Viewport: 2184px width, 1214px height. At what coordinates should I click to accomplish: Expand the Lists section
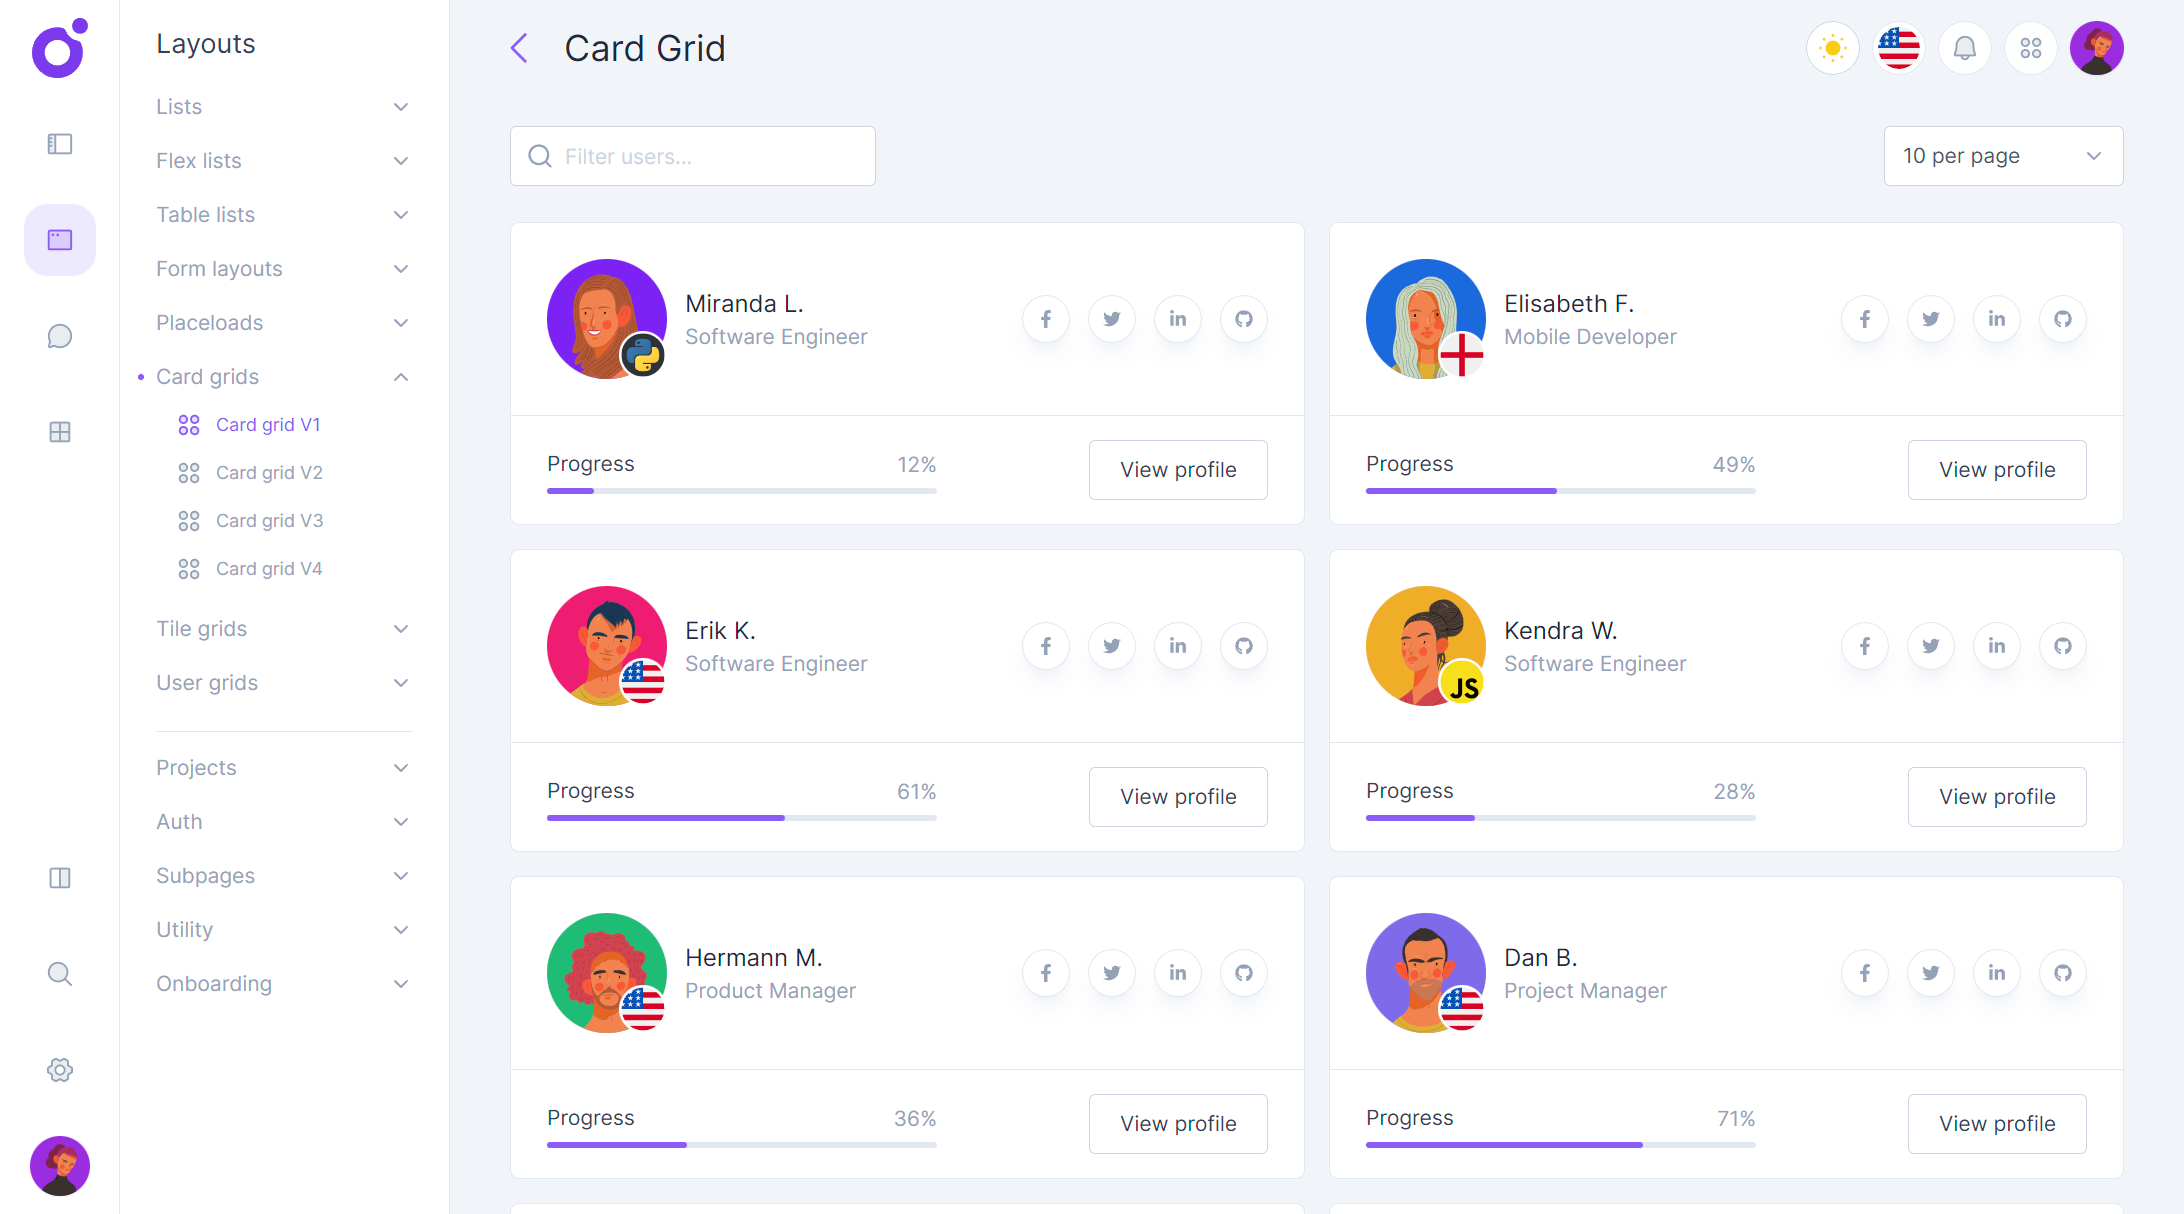(x=283, y=106)
